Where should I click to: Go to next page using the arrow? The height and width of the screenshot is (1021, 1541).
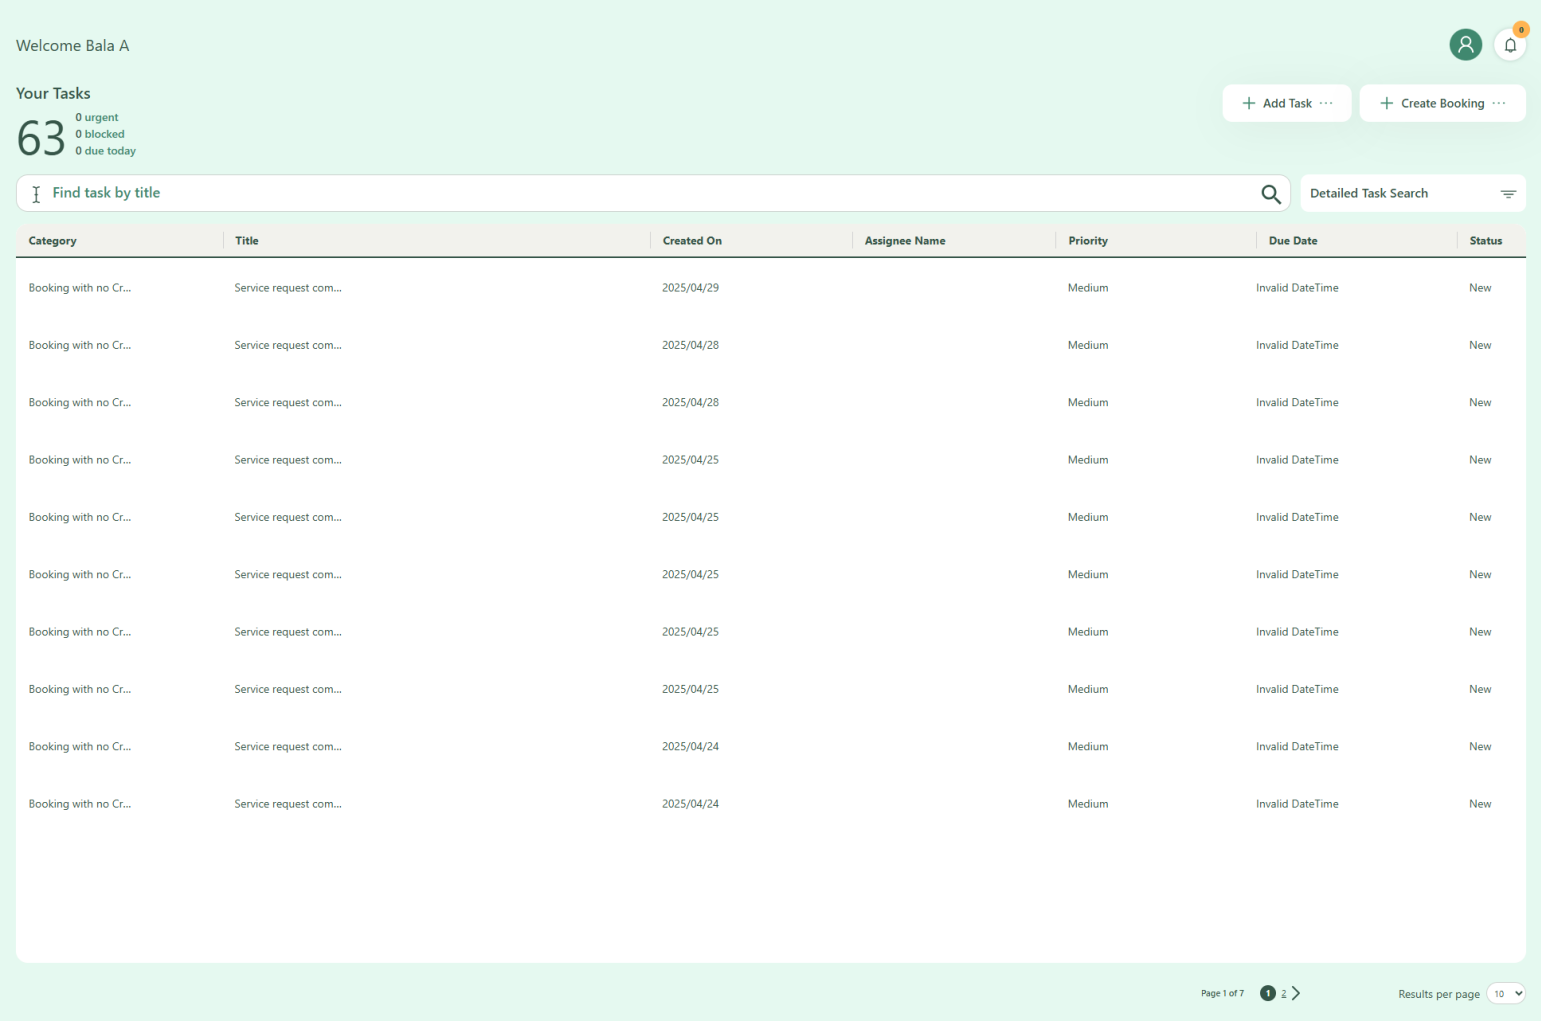coord(1296,993)
